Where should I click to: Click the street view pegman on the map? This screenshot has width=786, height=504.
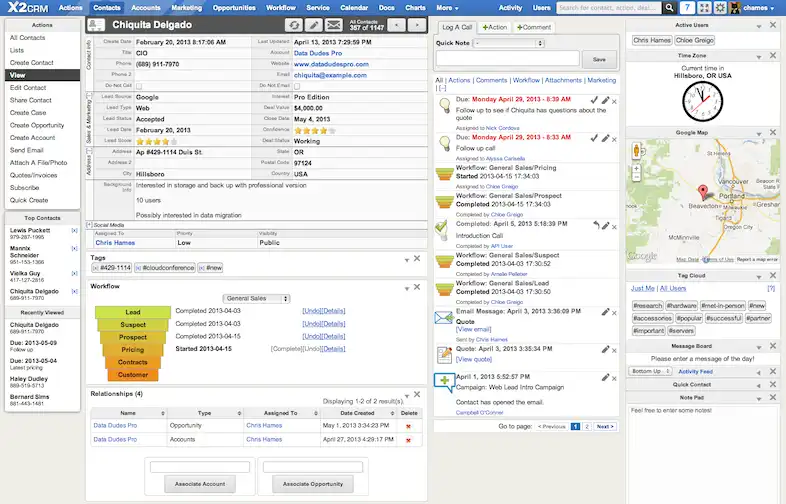(636, 150)
